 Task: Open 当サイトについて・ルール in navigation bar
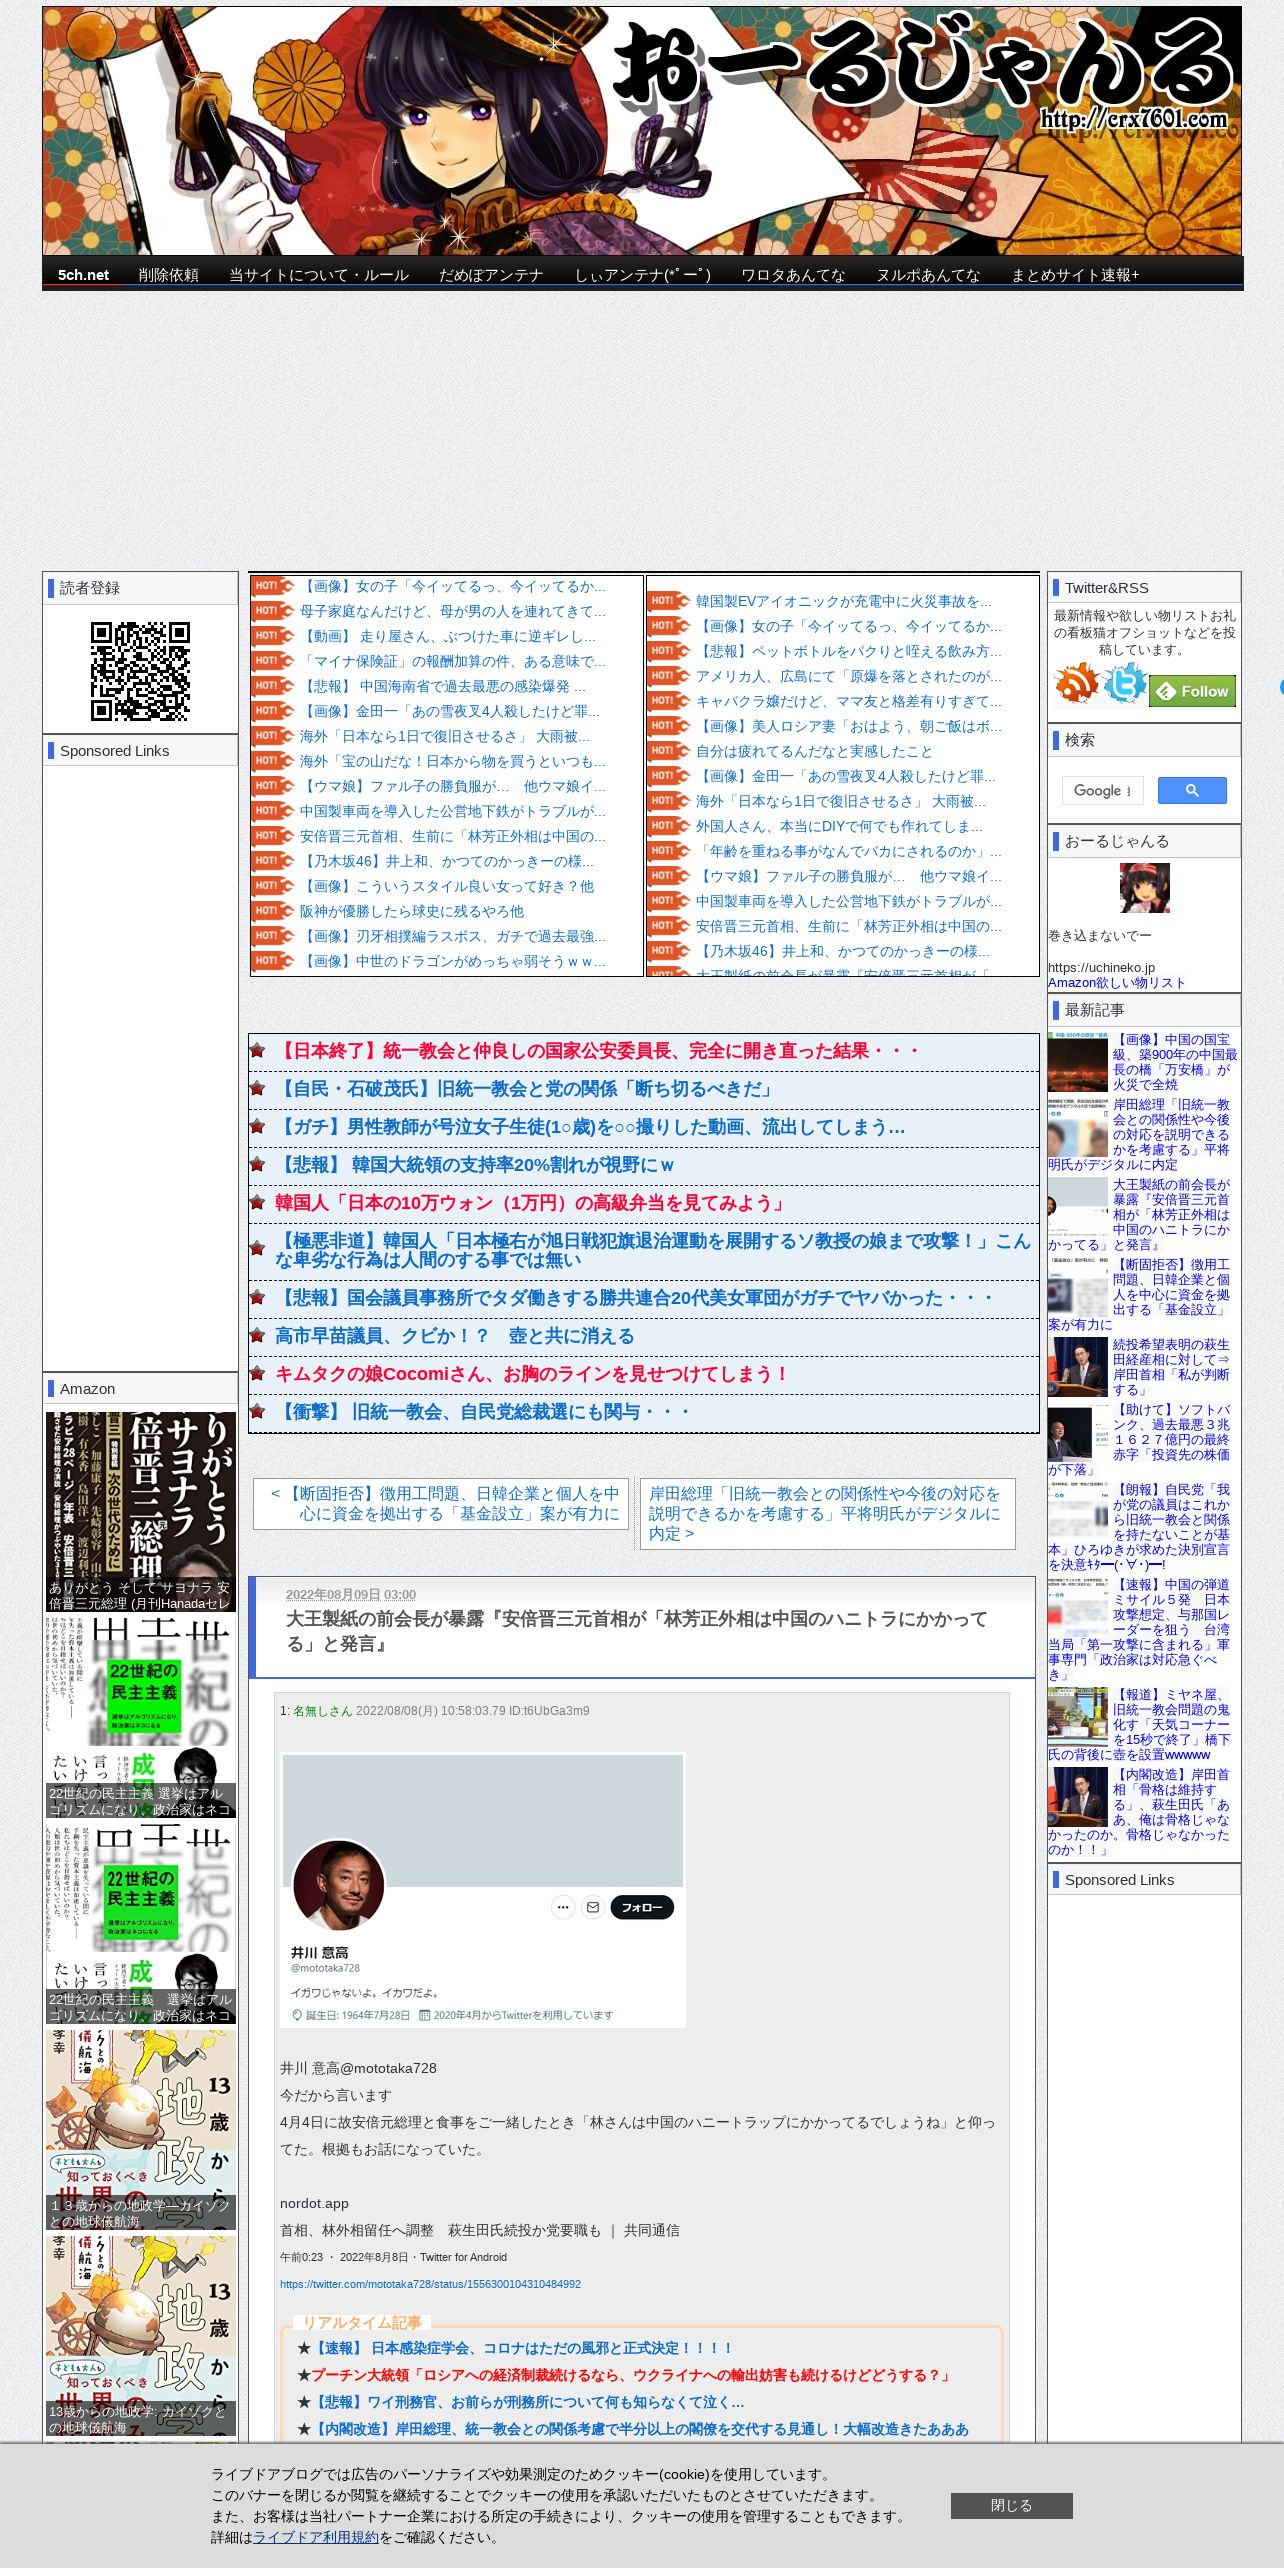[x=319, y=275]
